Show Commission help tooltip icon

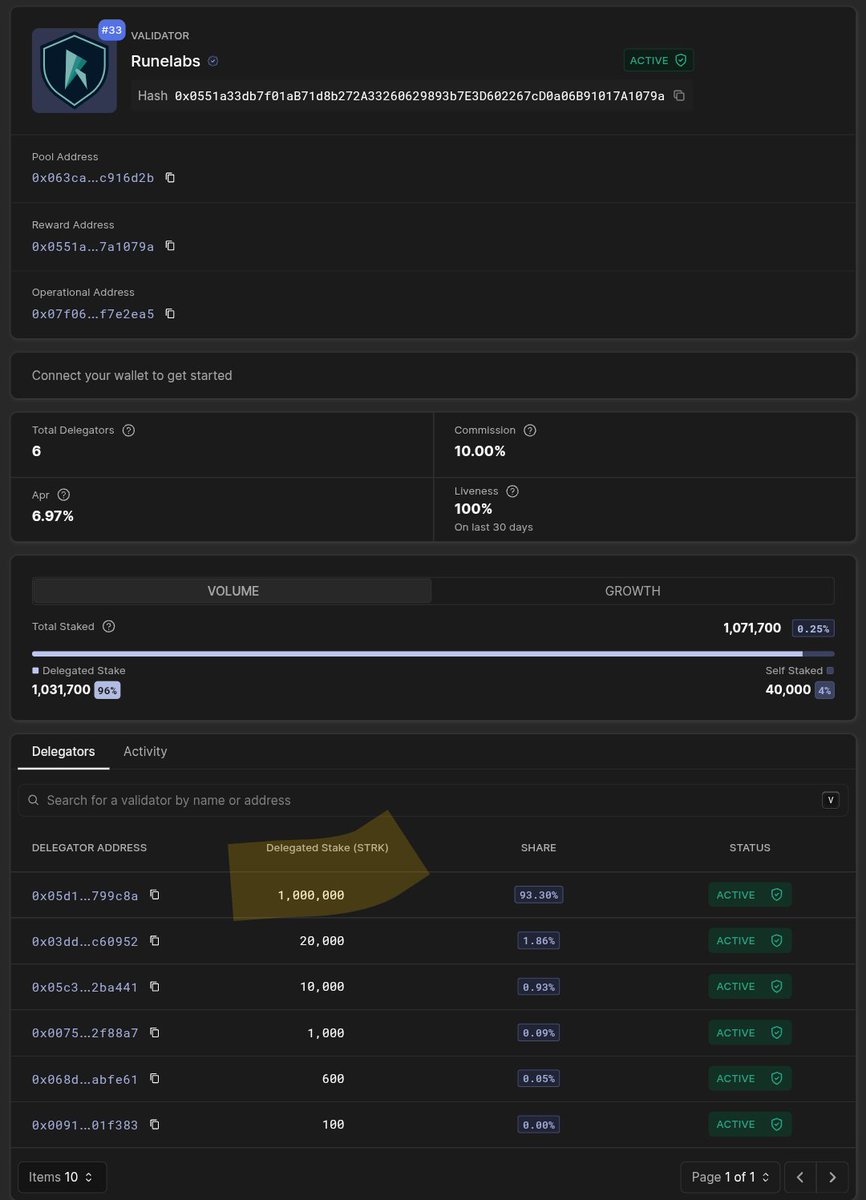click(x=530, y=430)
